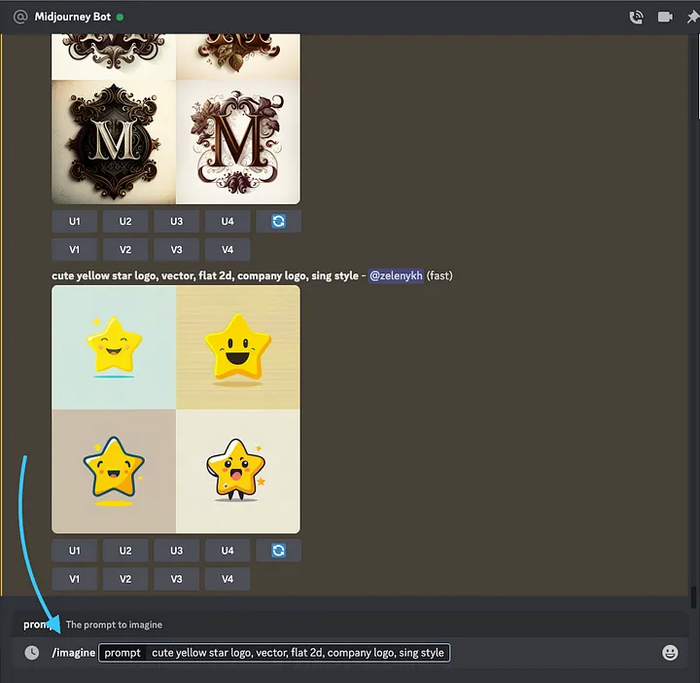Start a video call from the header
Viewport: 700px width, 683px height.
(x=665, y=17)
